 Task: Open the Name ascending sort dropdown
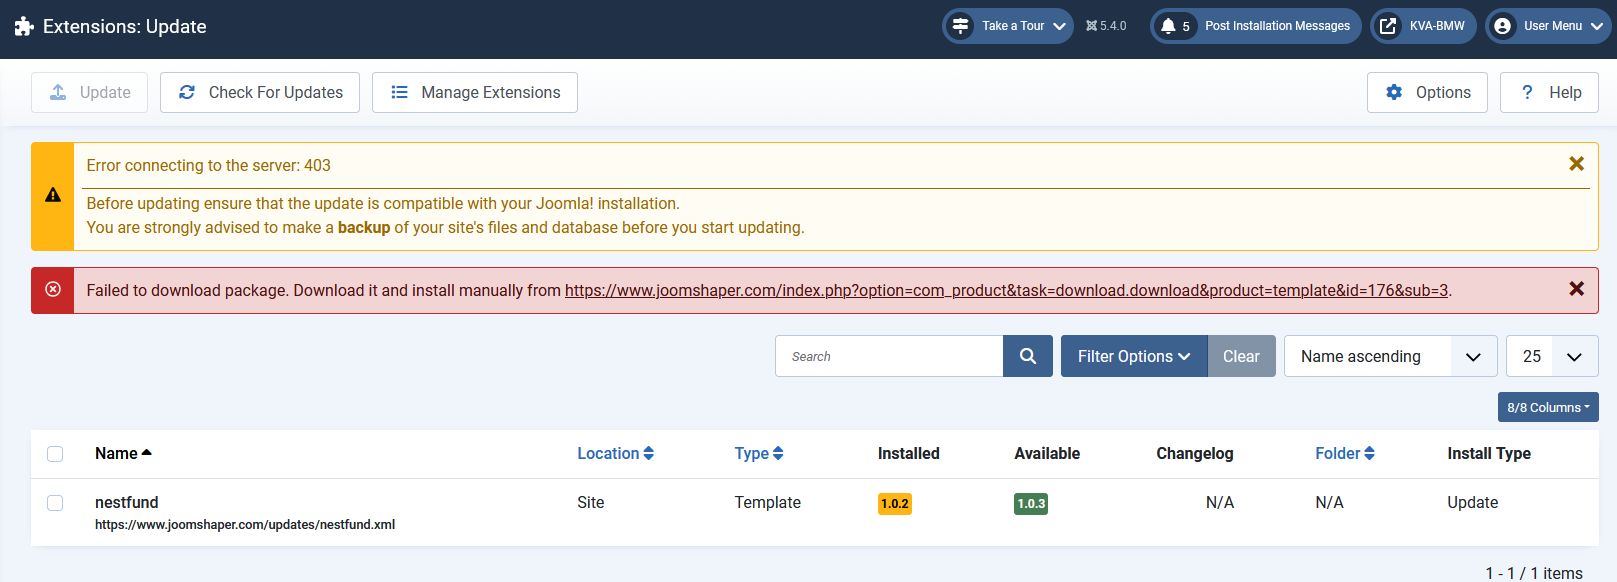[x=1389, y=356]
